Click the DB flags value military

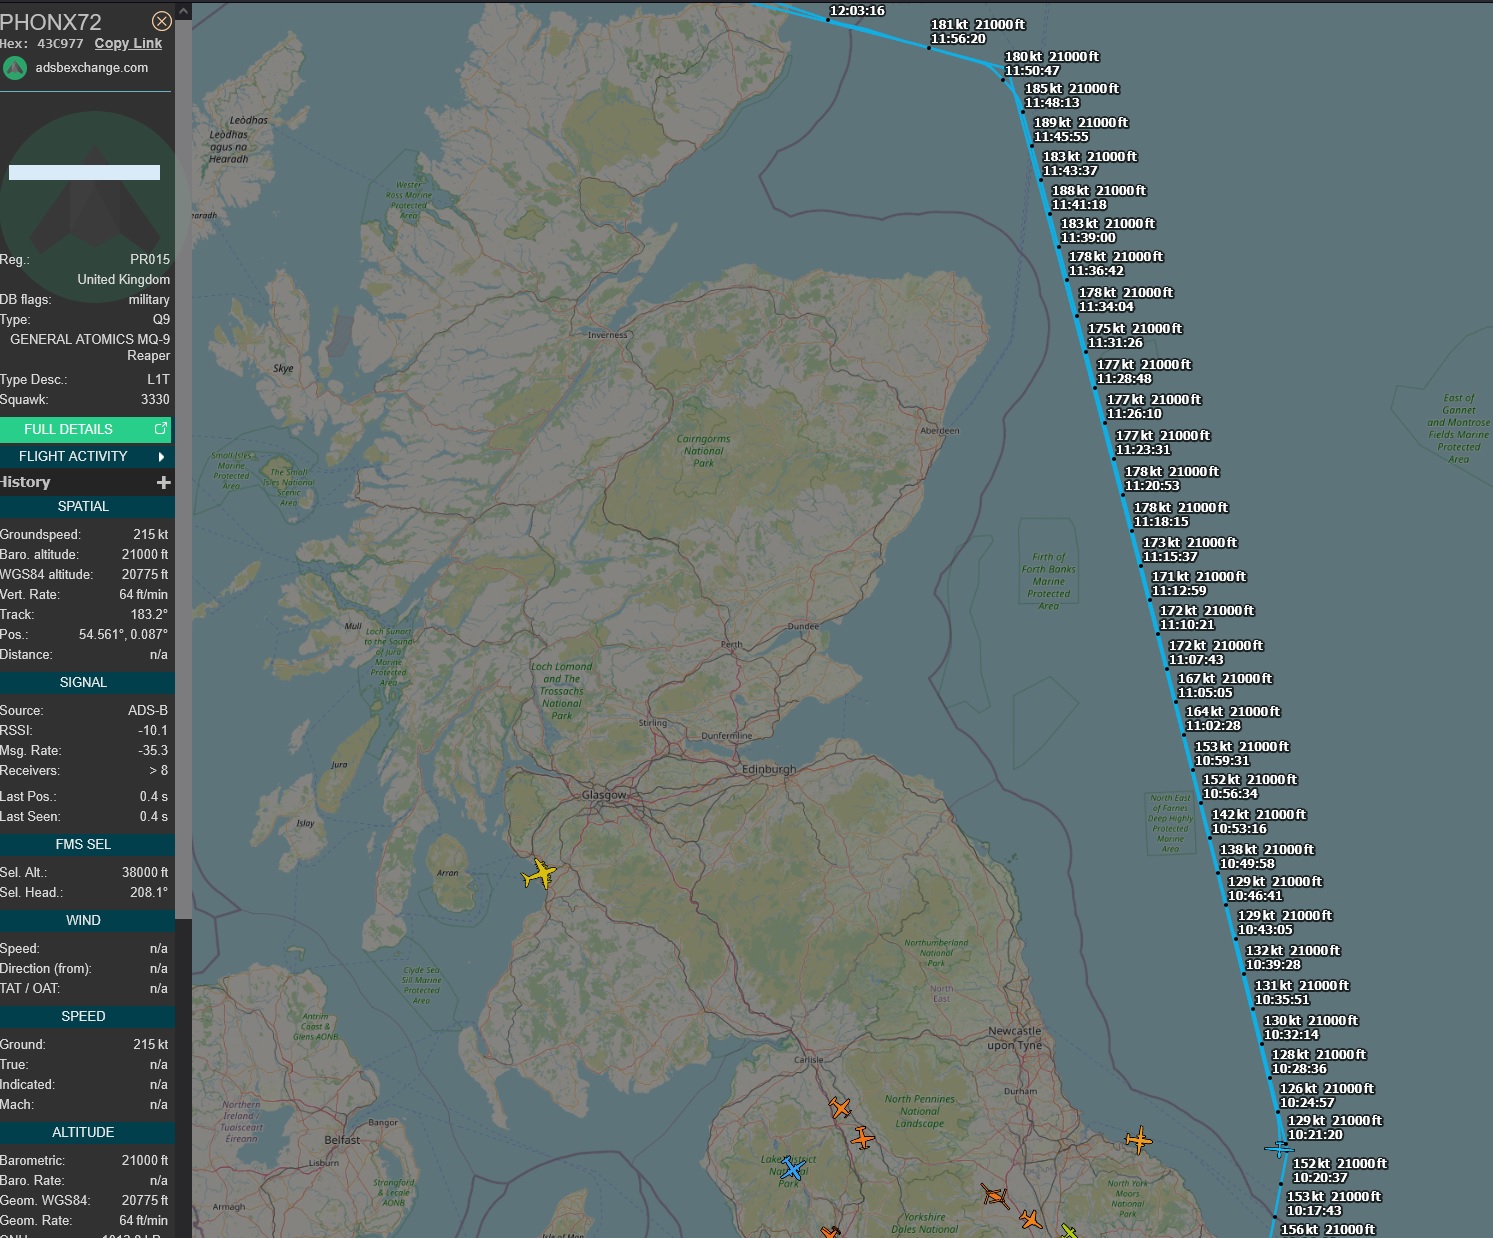pos(149,300)
